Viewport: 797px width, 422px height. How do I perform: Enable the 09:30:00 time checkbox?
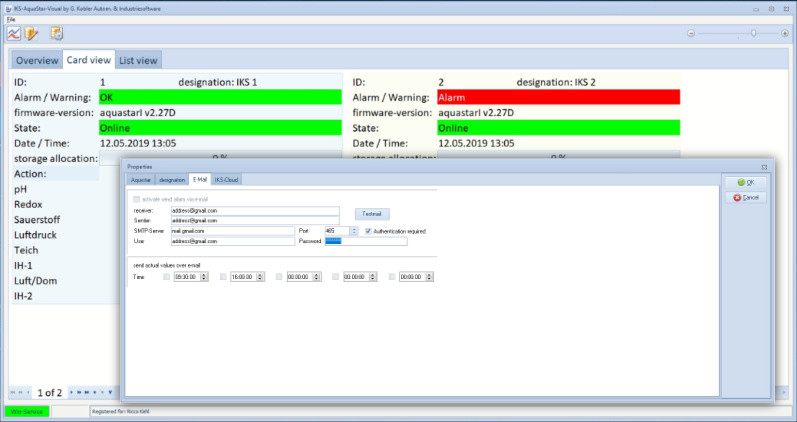[166, 276]
